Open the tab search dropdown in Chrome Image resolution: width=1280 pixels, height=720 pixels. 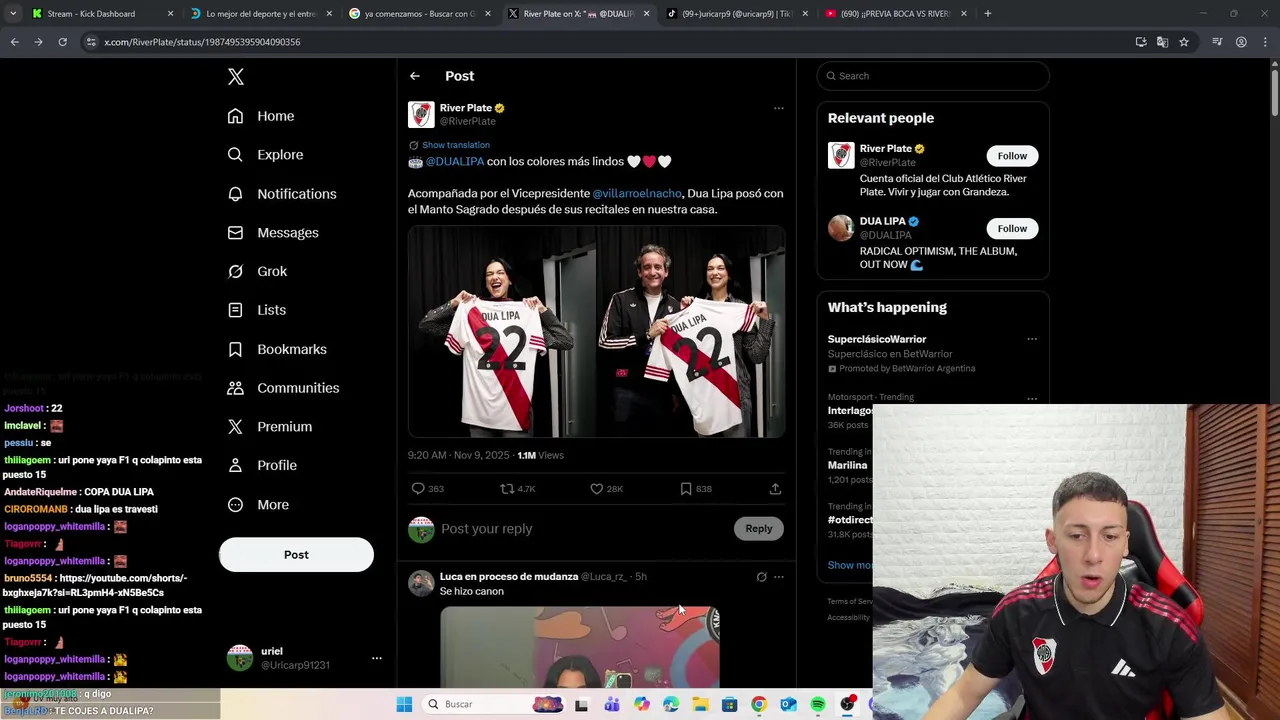pos(14,14)
